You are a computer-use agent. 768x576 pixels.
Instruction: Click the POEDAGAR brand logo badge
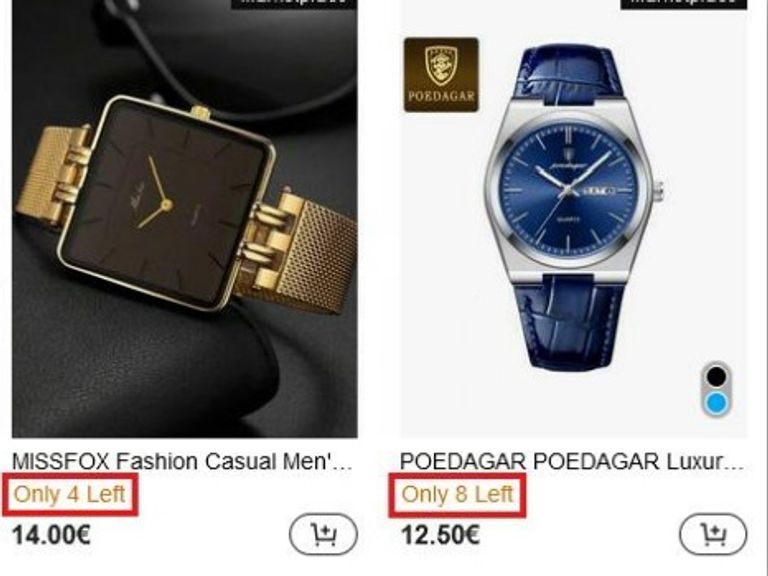[x=441, y=75]
